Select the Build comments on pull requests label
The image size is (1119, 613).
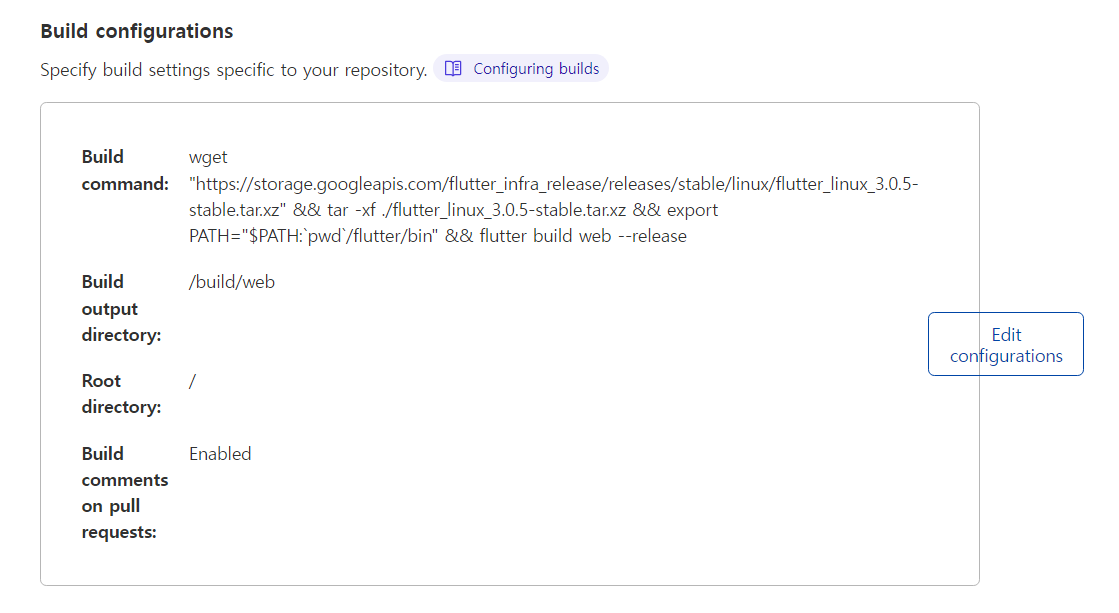[x=124, y=492]
